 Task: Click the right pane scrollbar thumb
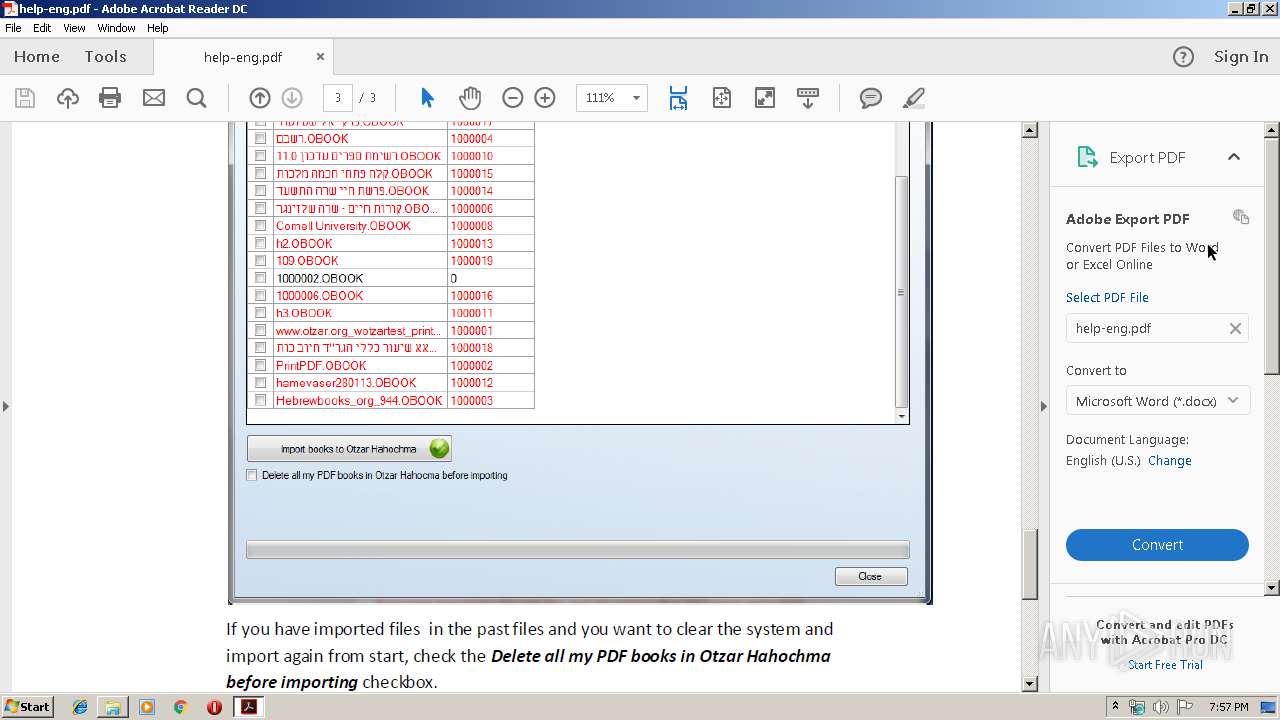(x=1272, y=257)
